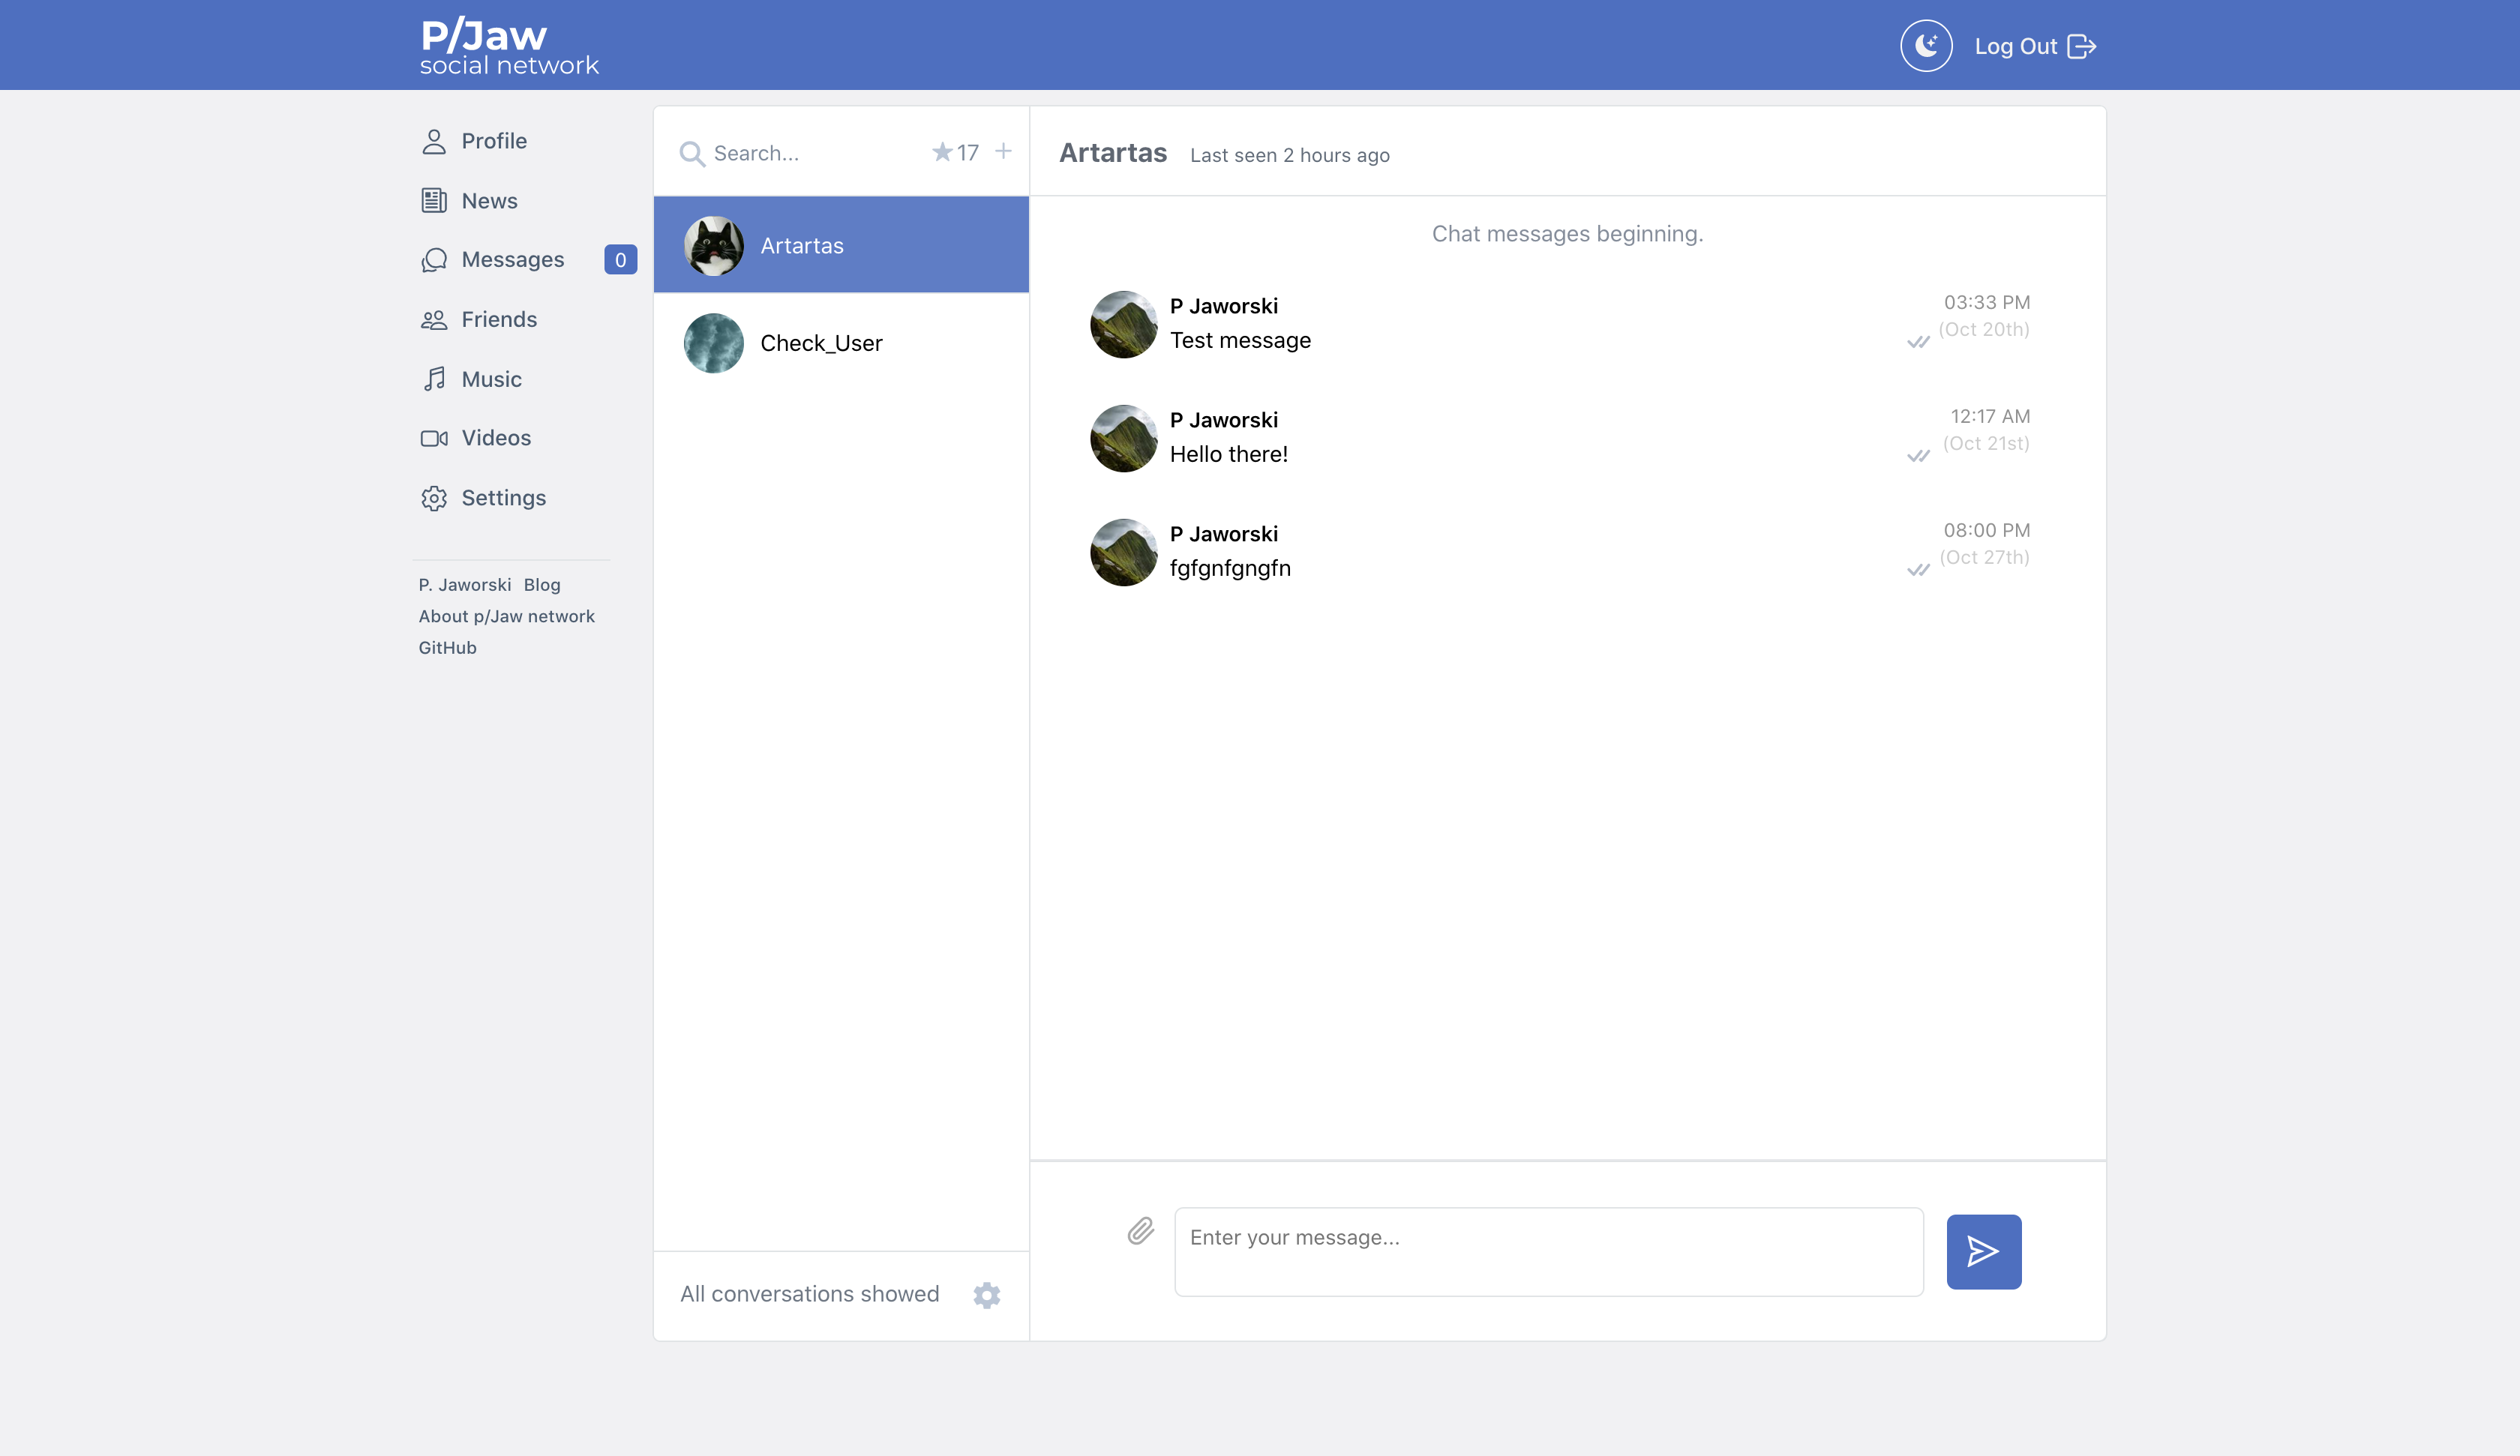This screenshot has width=2520, height=1456.
Task: Click the search magnifier icon
Action: tap(692, 154)
